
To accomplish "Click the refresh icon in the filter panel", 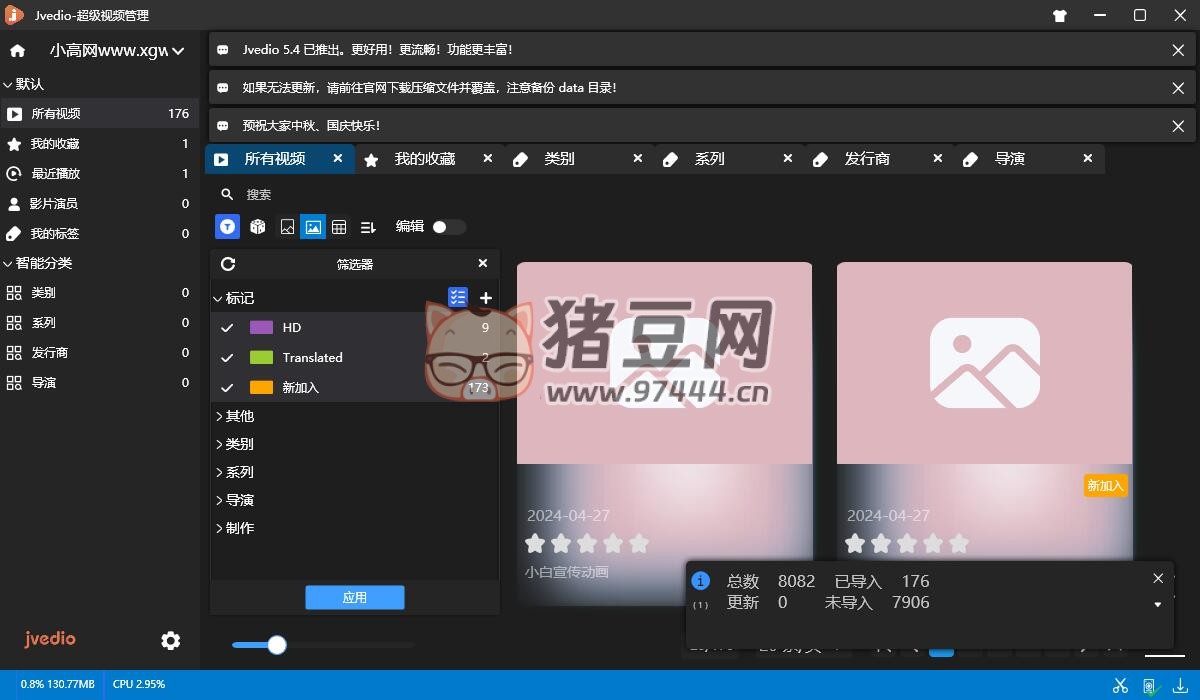I will 228,264.
